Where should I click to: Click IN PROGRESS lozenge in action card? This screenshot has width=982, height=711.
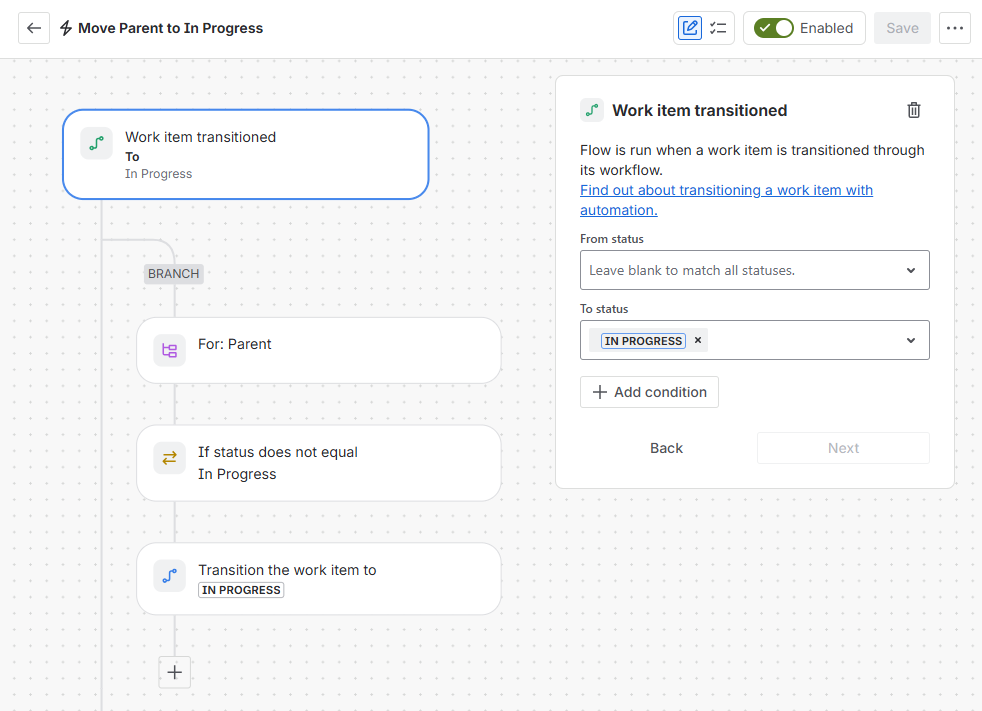coord(241,590)
